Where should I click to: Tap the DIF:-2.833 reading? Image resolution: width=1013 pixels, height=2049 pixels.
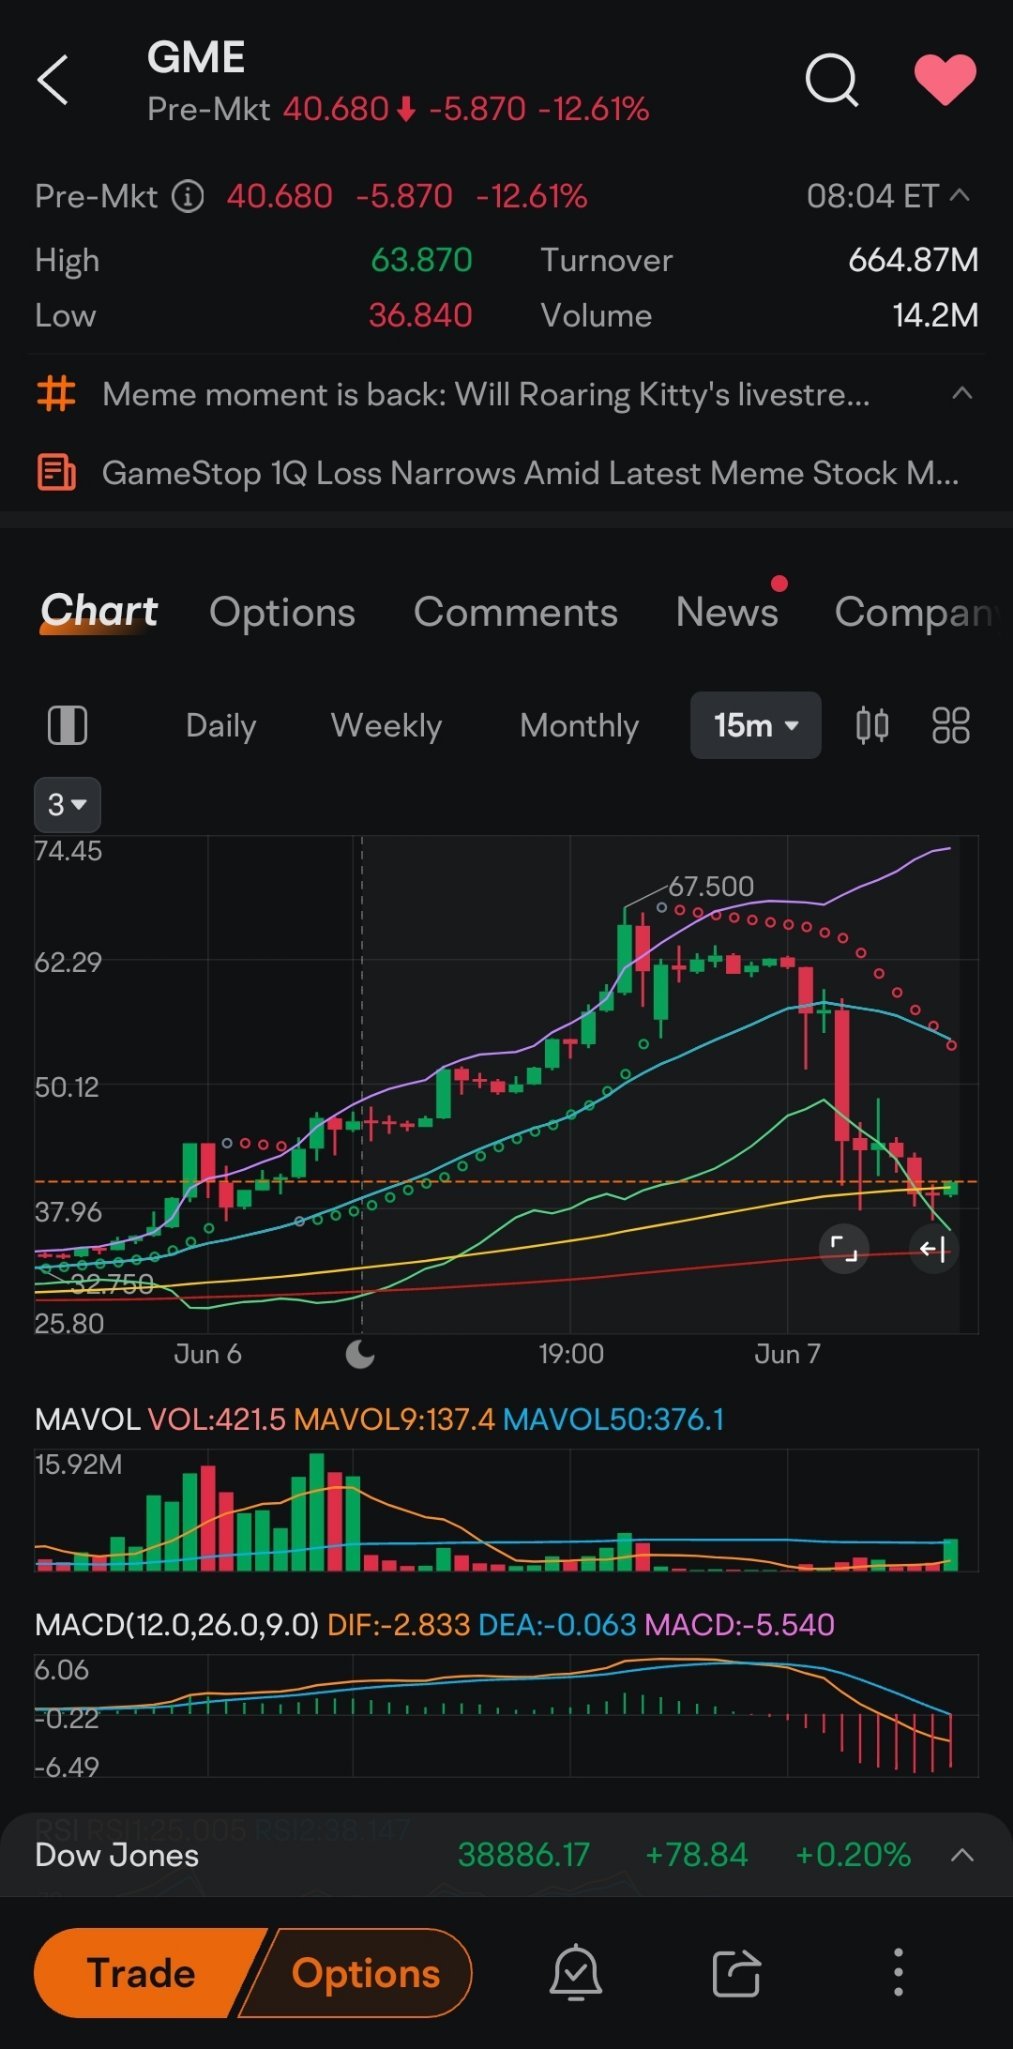point(399,1624)
